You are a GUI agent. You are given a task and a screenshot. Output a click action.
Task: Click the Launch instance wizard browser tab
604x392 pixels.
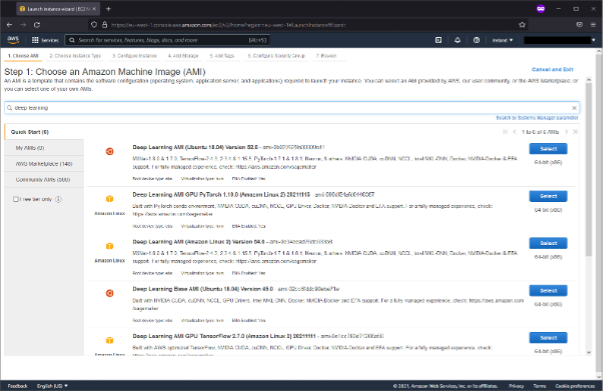58,8
